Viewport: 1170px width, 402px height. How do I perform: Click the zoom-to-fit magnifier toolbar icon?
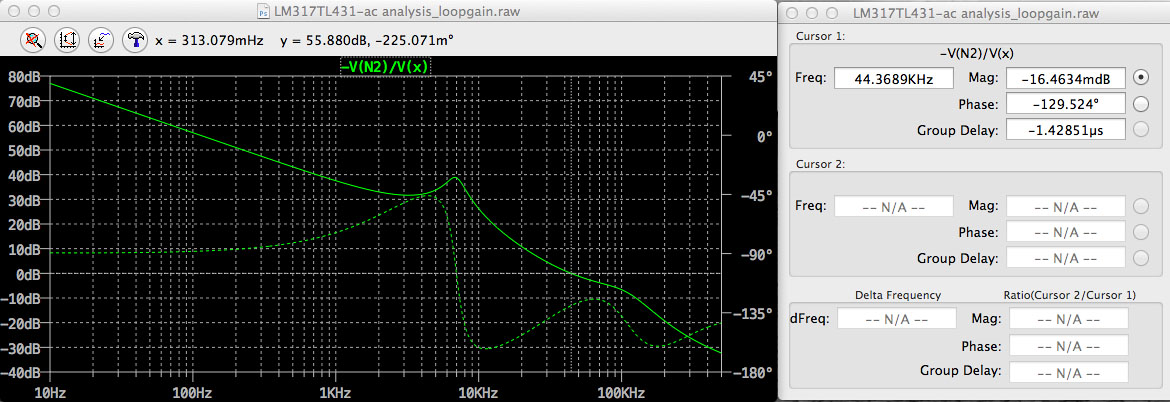[31, 40]
